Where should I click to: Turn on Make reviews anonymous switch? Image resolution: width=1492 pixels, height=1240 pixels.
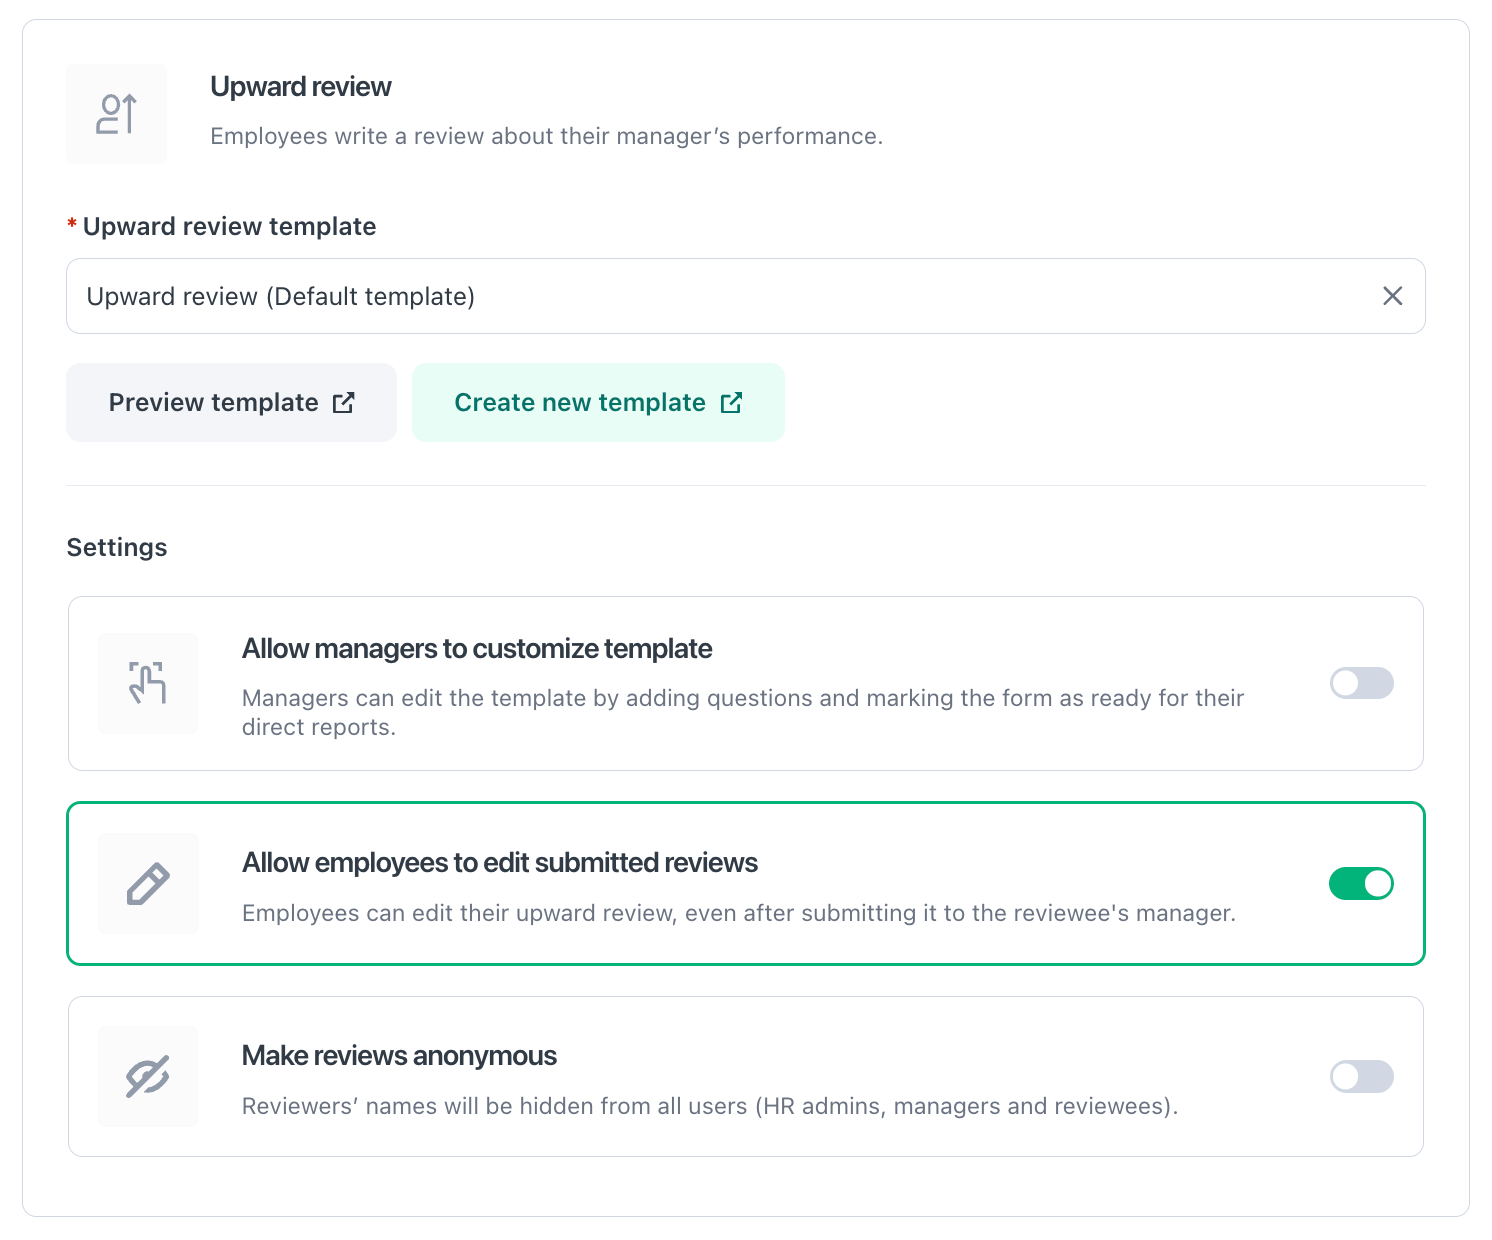click(x=1361, y=1077)
